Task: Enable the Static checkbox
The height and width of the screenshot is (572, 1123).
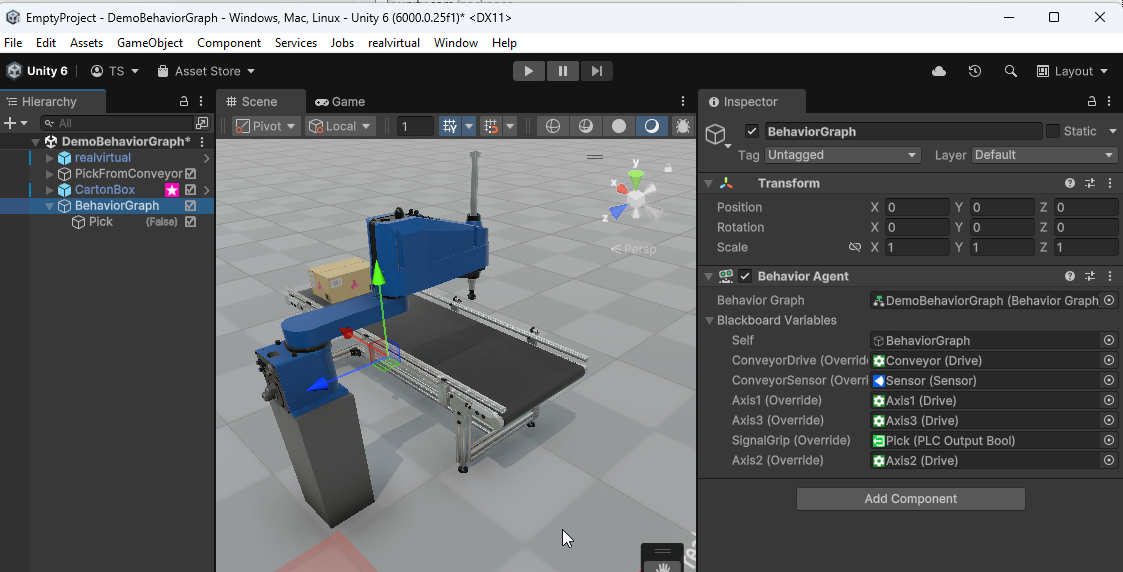Action: [x=1053, y=131]
